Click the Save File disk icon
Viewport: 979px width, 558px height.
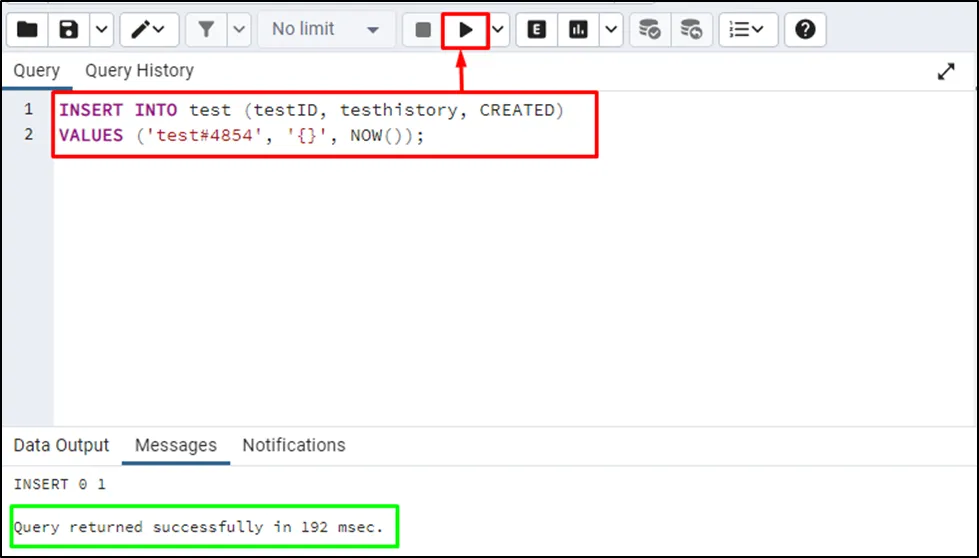tap(69, 30)
